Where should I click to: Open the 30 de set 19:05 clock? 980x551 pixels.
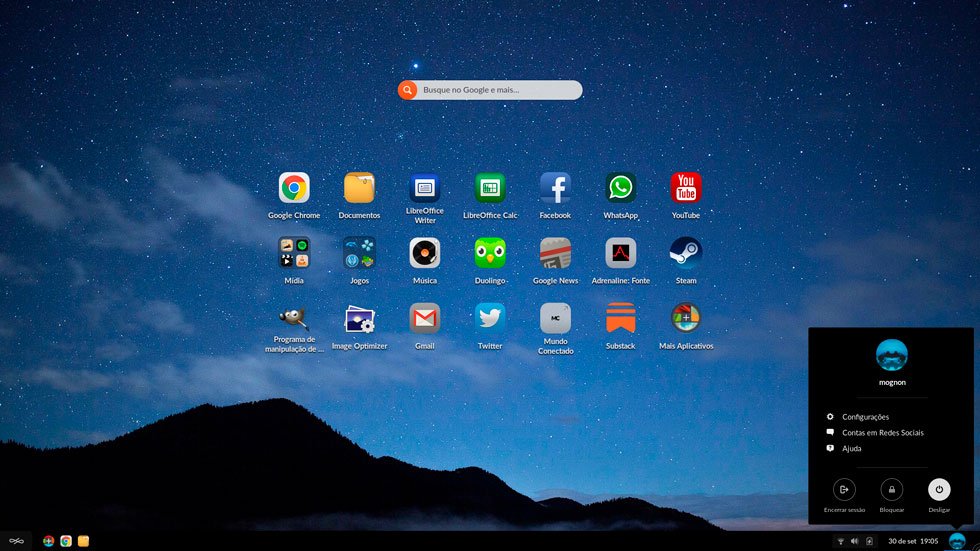coord(913,541)
